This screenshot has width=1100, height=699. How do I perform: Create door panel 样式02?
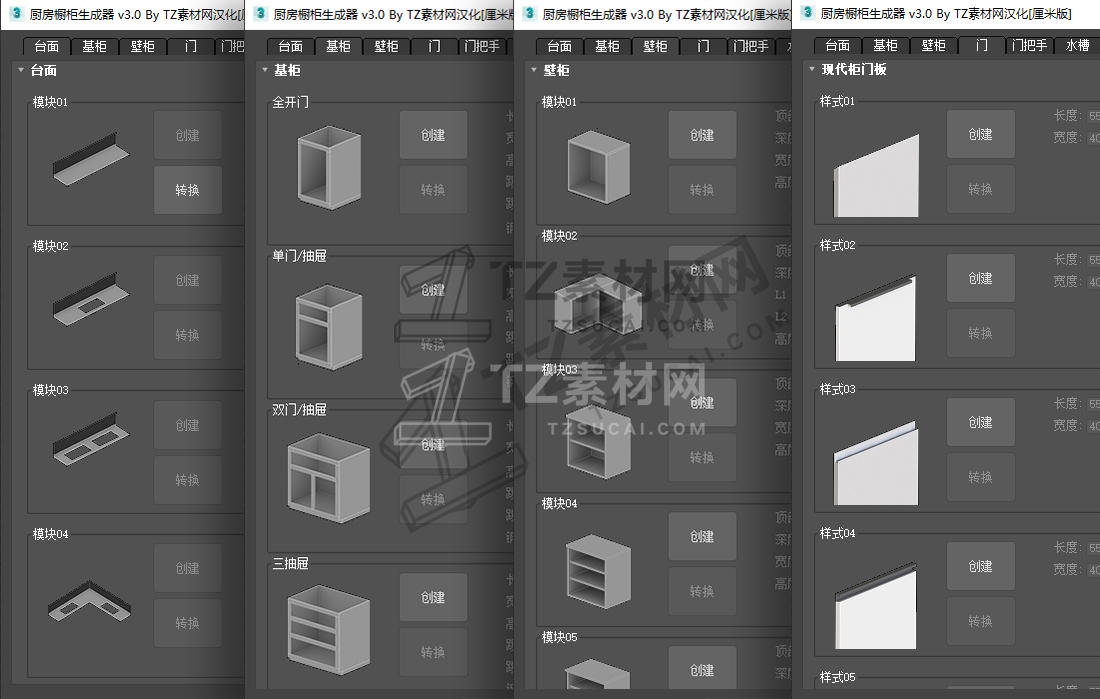980,279
